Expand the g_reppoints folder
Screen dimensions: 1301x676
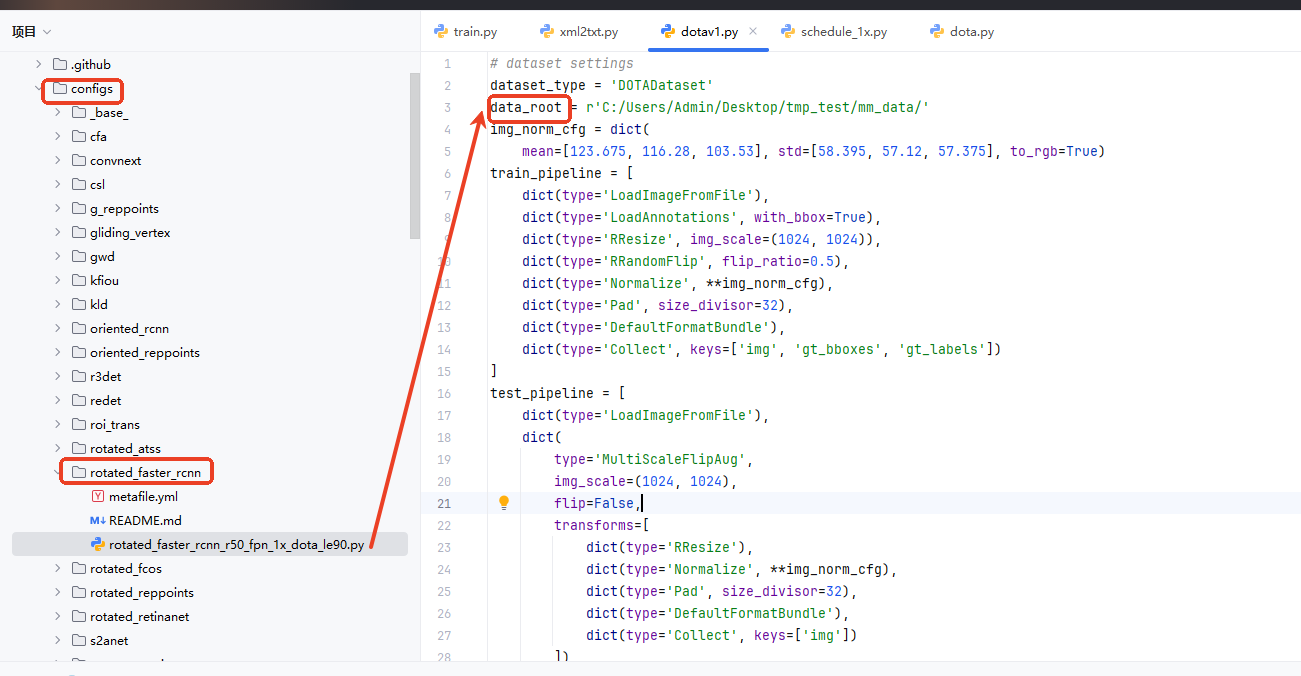point(58,208)
